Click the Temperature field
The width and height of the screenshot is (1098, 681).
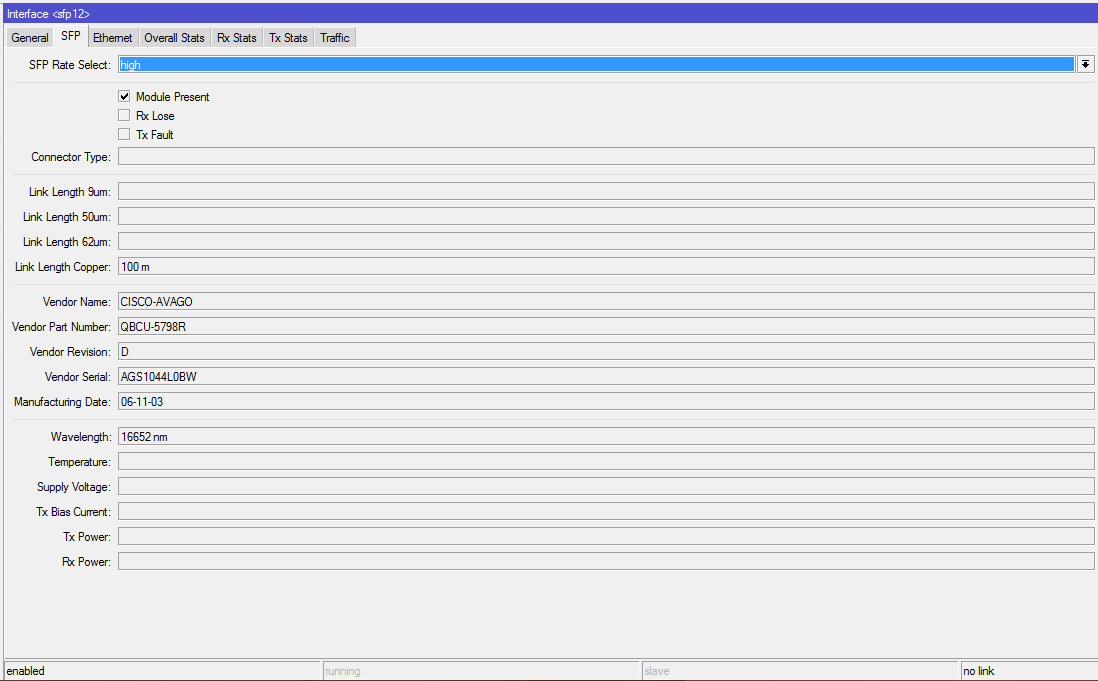[606, 461]
